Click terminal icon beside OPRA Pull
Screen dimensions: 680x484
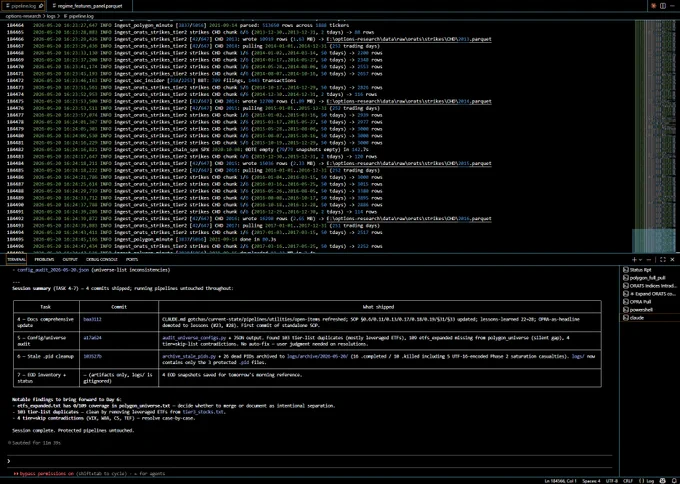point(625,301)
